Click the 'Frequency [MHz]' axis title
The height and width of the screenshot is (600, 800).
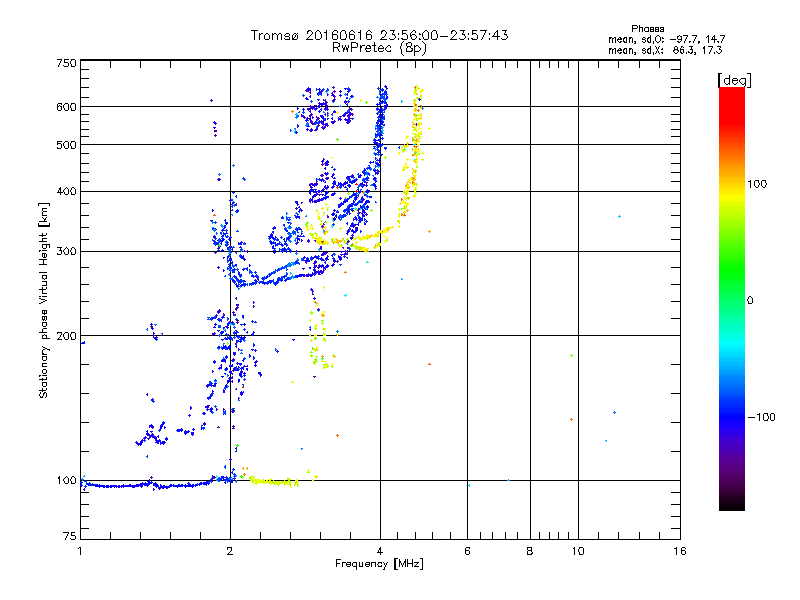(x=379, y=564)
